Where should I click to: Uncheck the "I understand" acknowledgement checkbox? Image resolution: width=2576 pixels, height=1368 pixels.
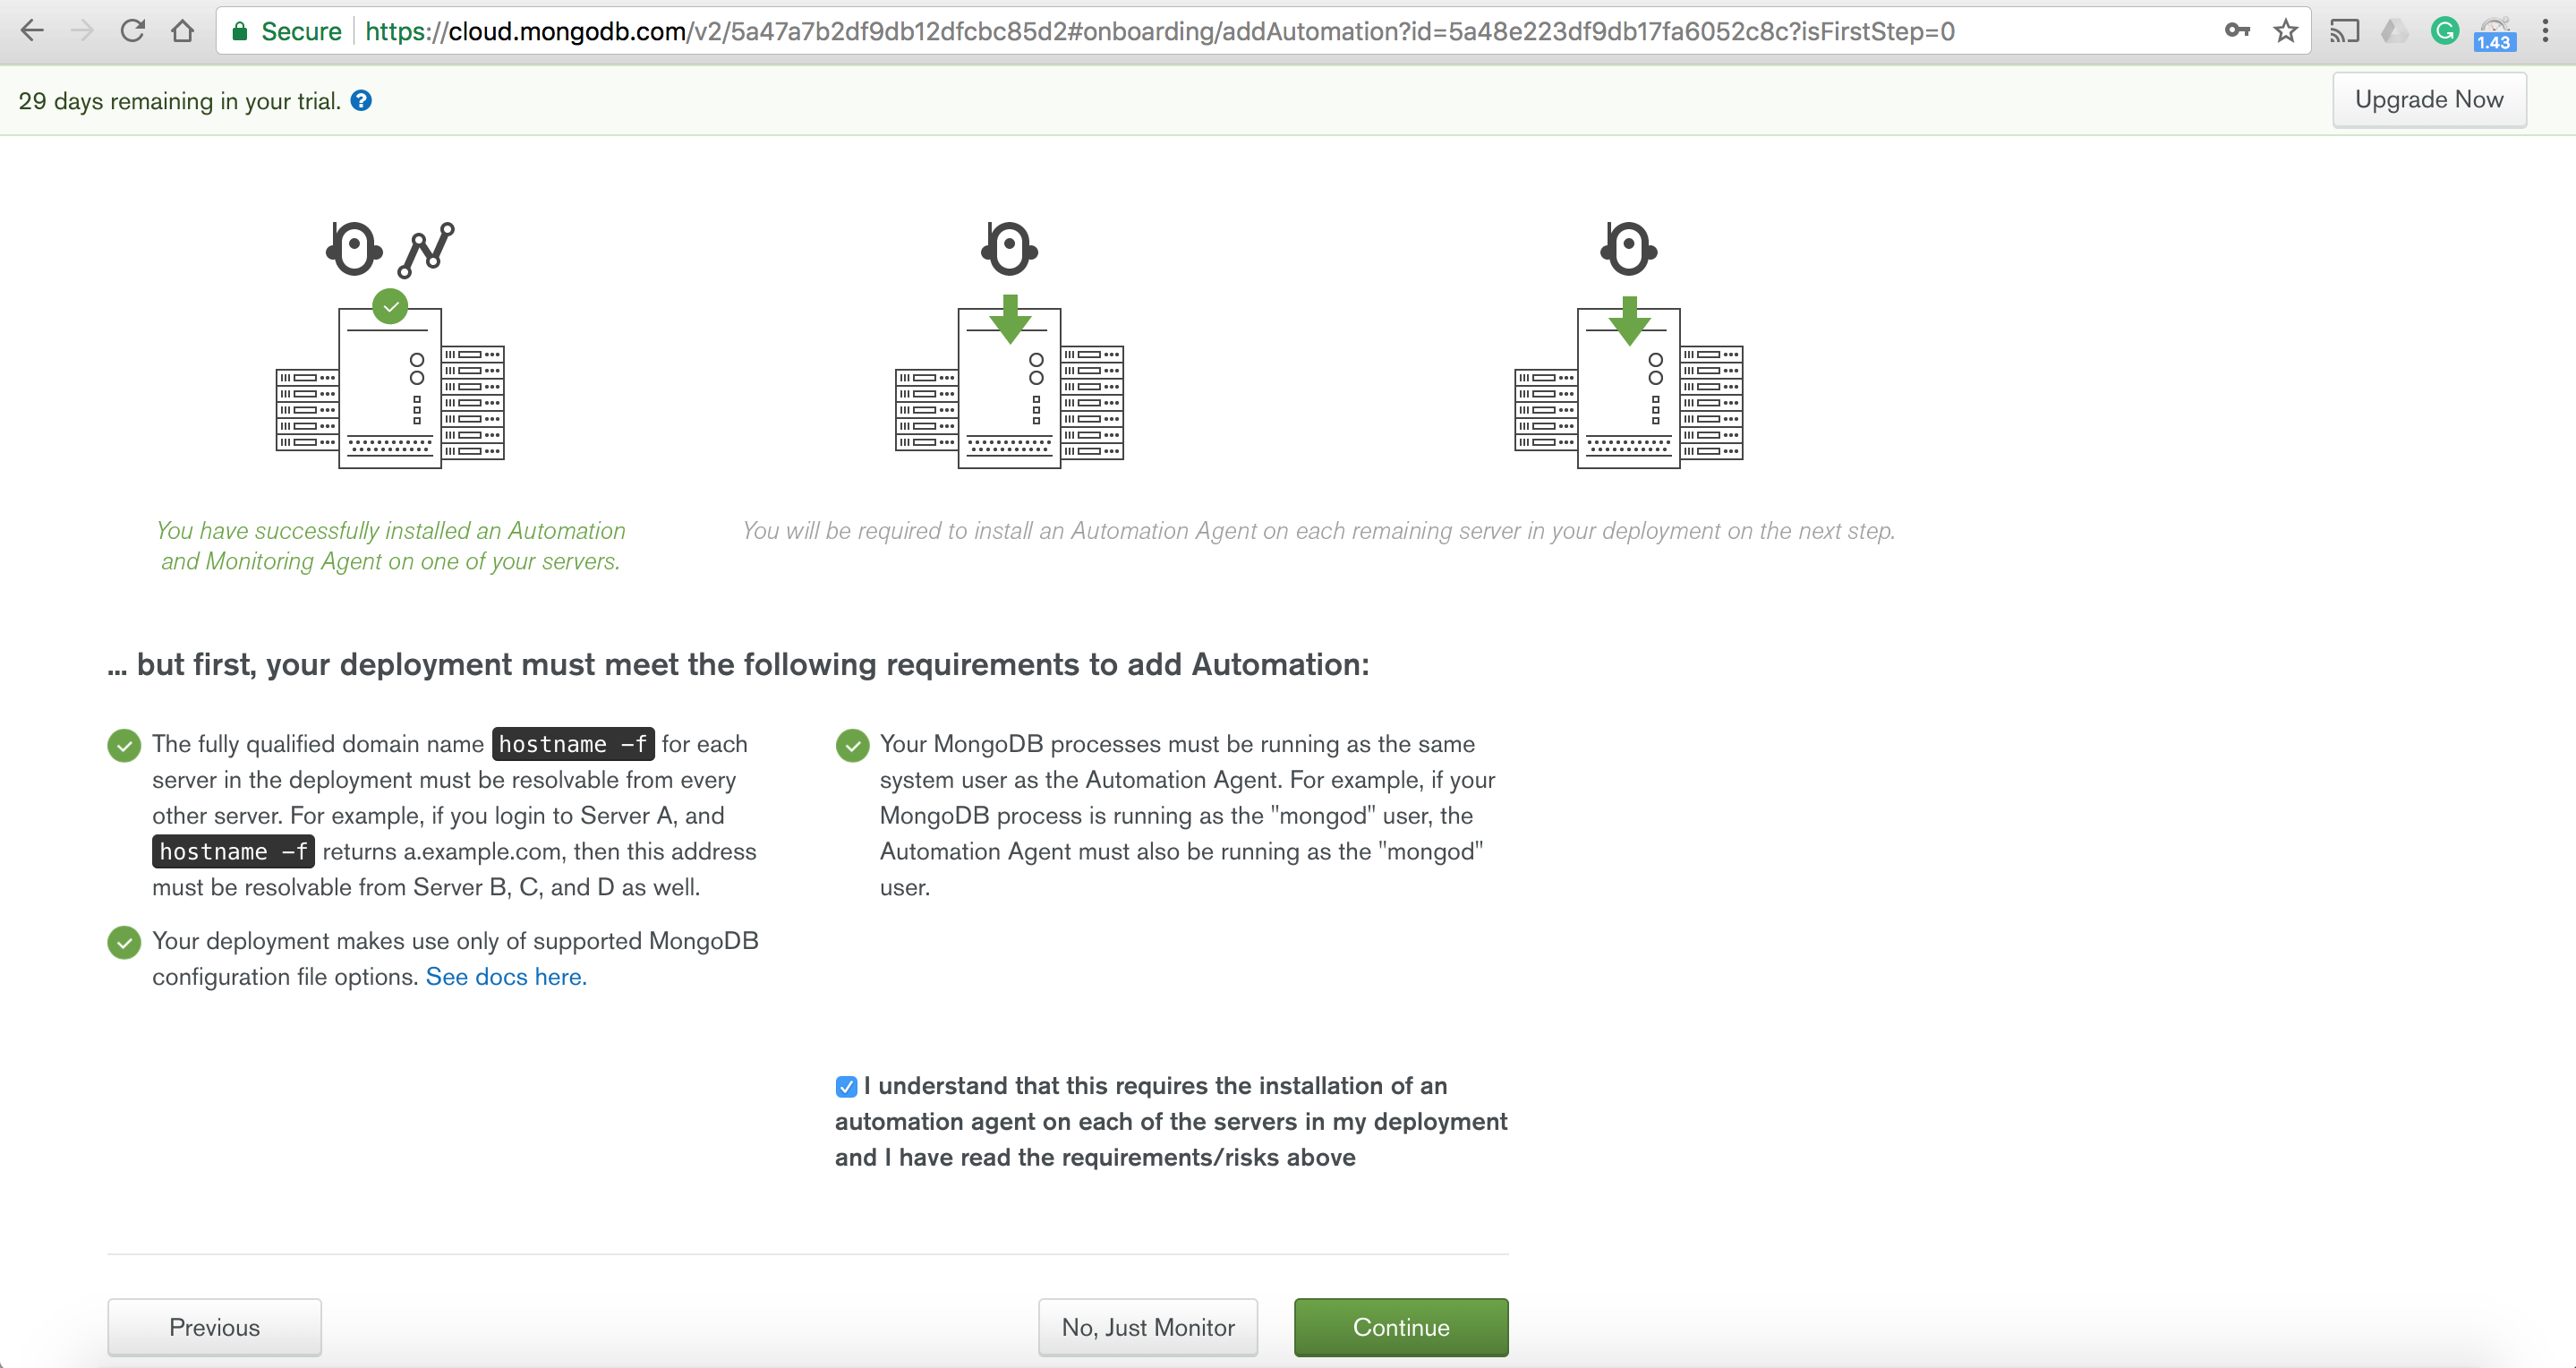pyautogui.click(x=846, y=1086)
